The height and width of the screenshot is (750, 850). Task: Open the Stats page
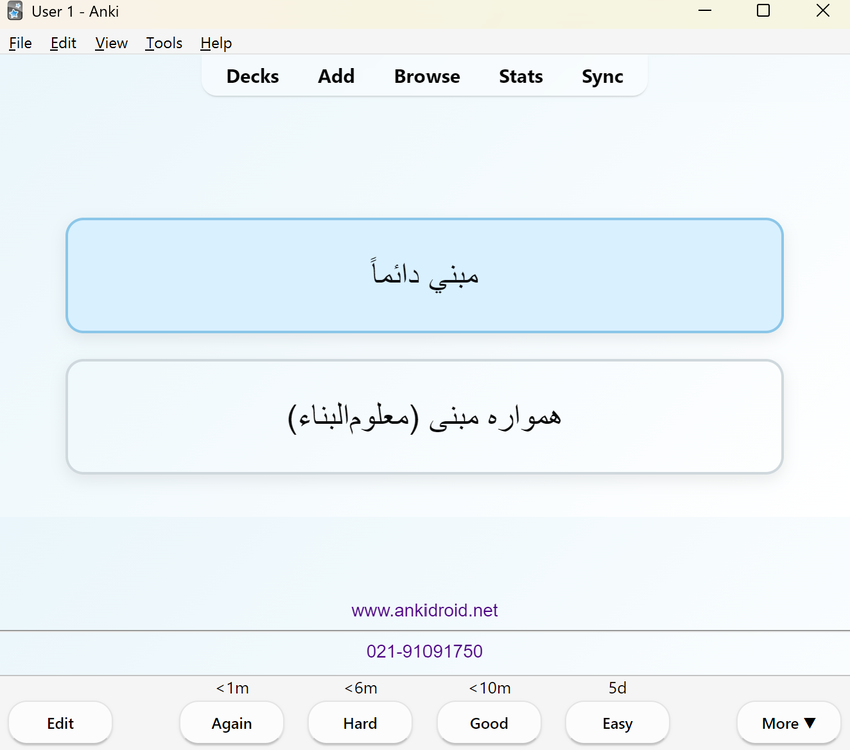521,76
